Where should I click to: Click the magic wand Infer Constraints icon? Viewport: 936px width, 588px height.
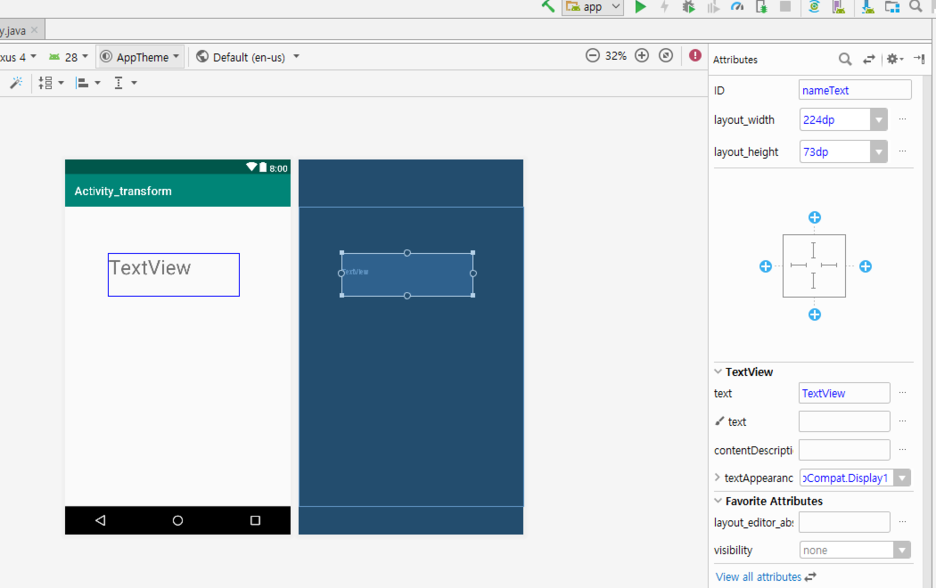16,82
